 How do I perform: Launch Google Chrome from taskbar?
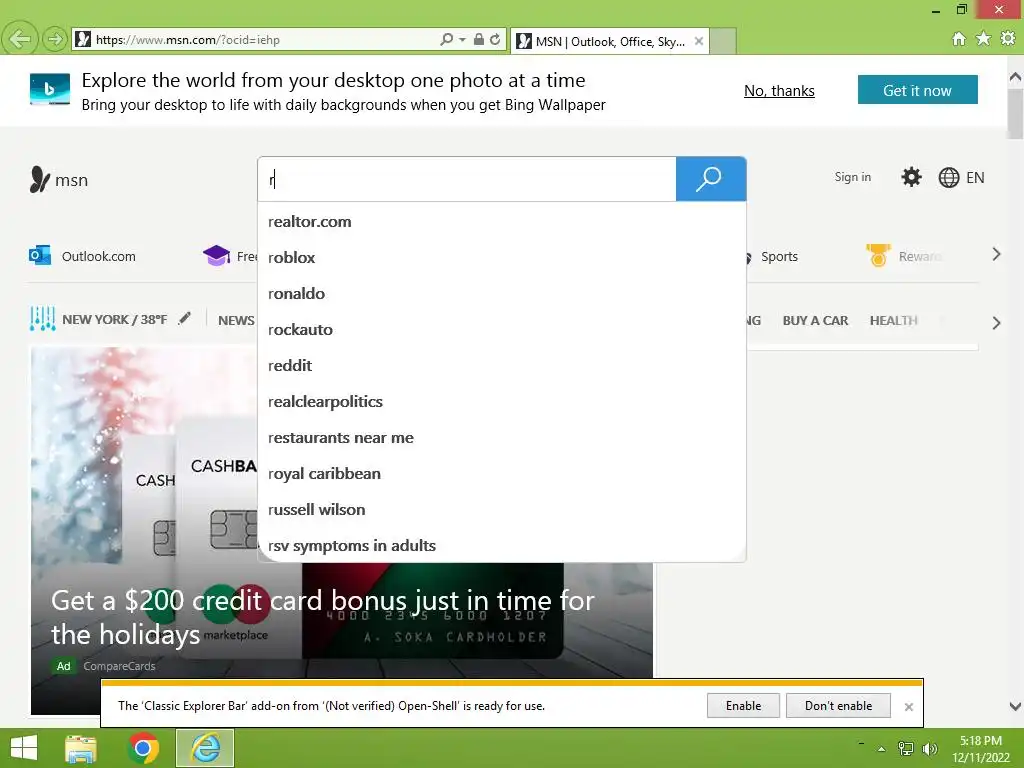[143, 748]
